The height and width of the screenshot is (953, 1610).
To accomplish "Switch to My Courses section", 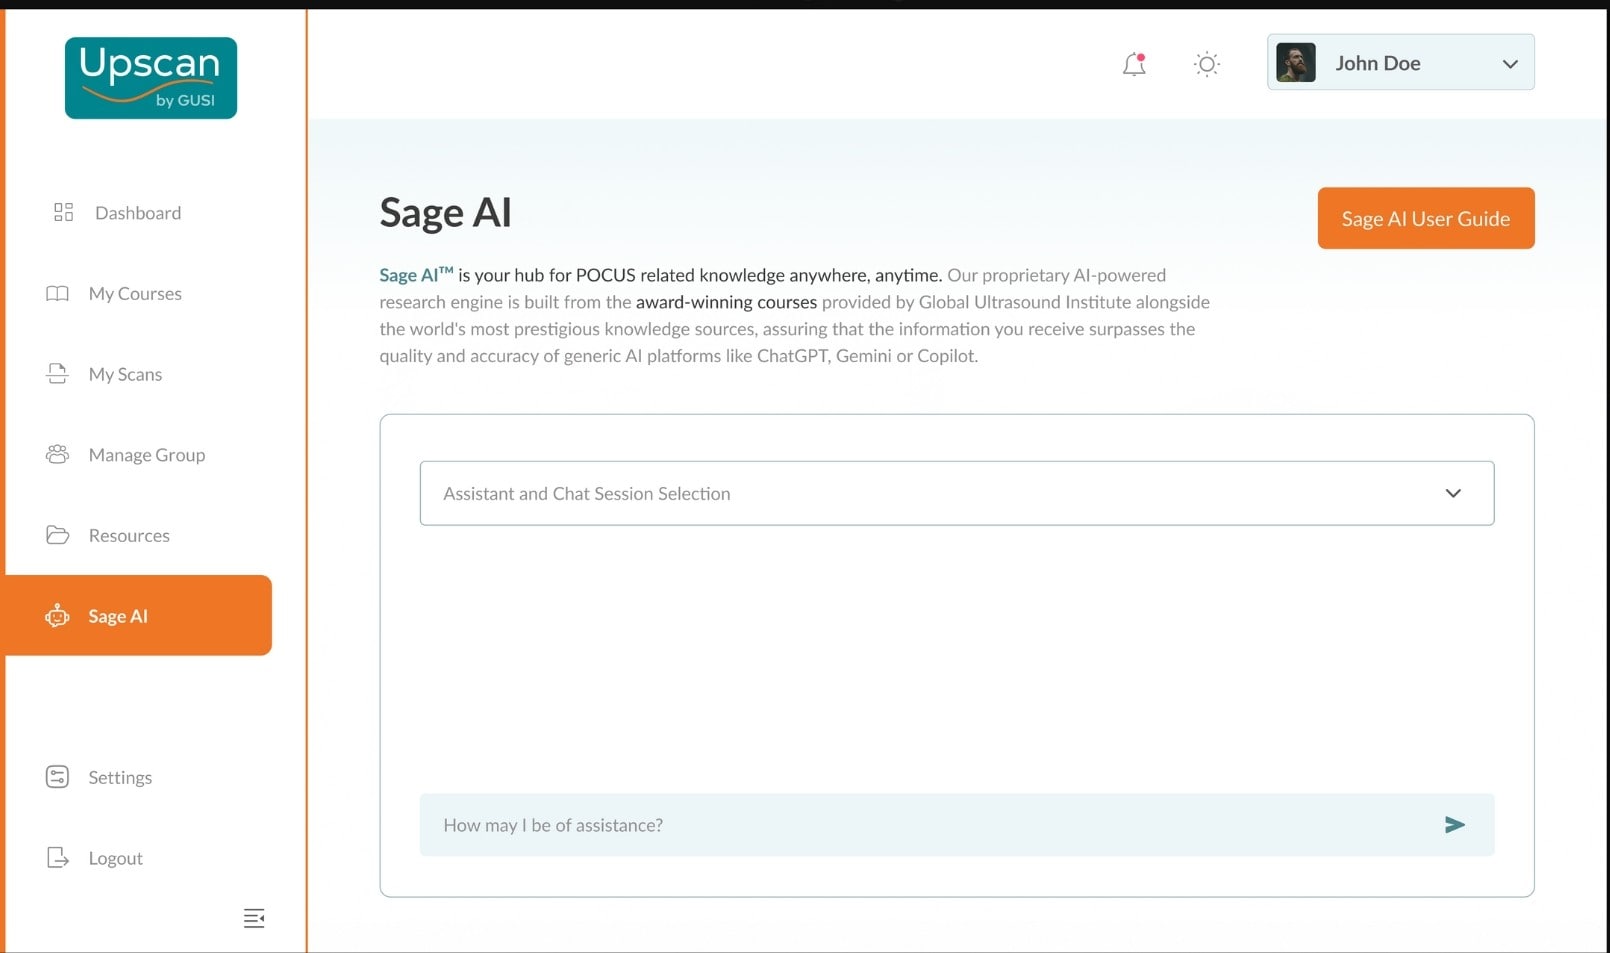I will click(x=134, y=293).
